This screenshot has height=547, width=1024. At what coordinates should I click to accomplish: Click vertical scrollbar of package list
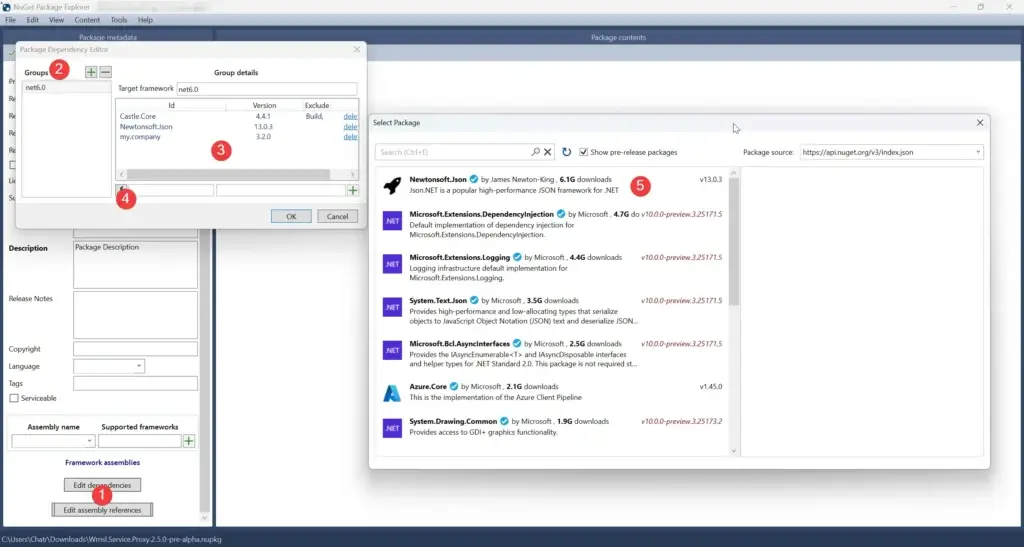[x=733, y=242]
